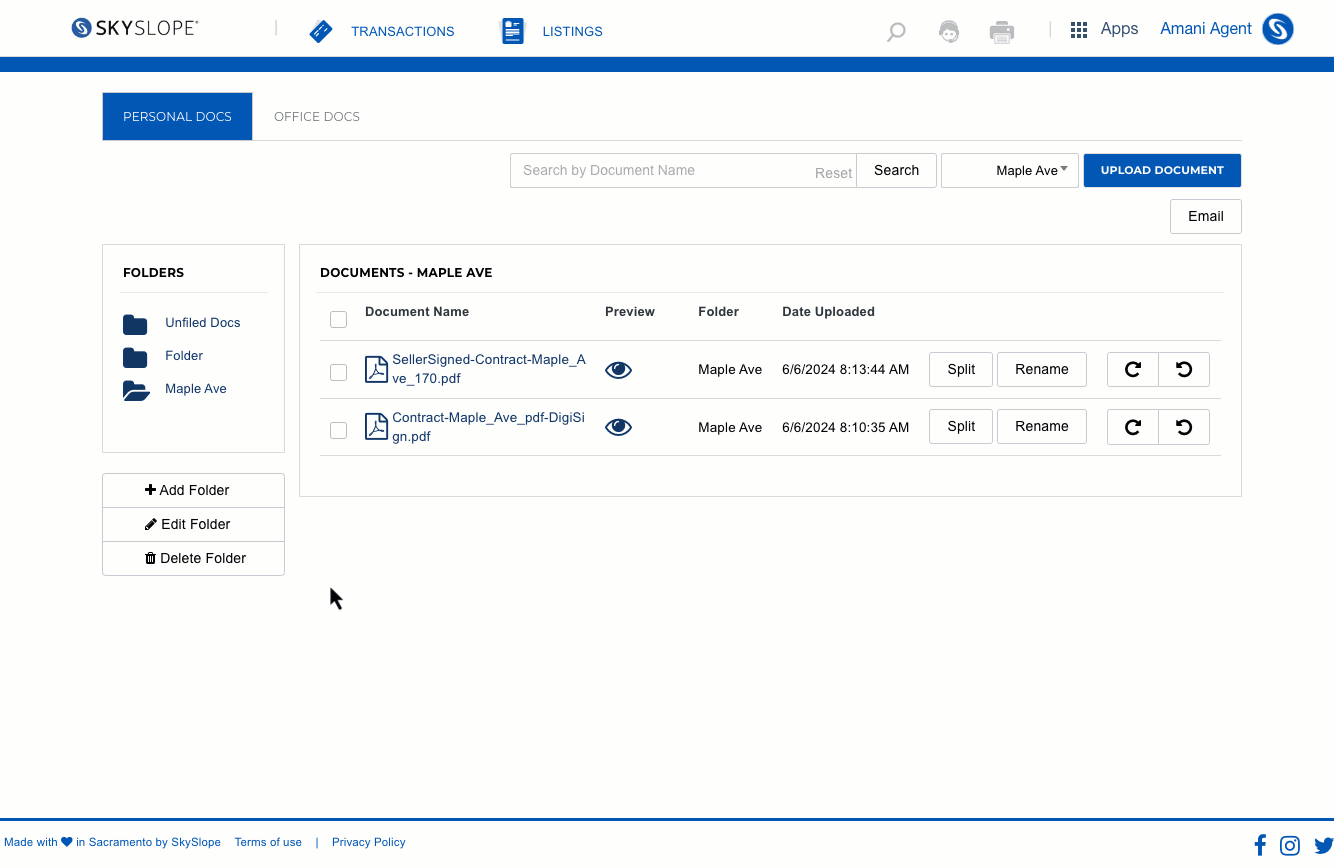Open the support agent headset icon
Screen dimensions: 1334x868
[949, 32]
